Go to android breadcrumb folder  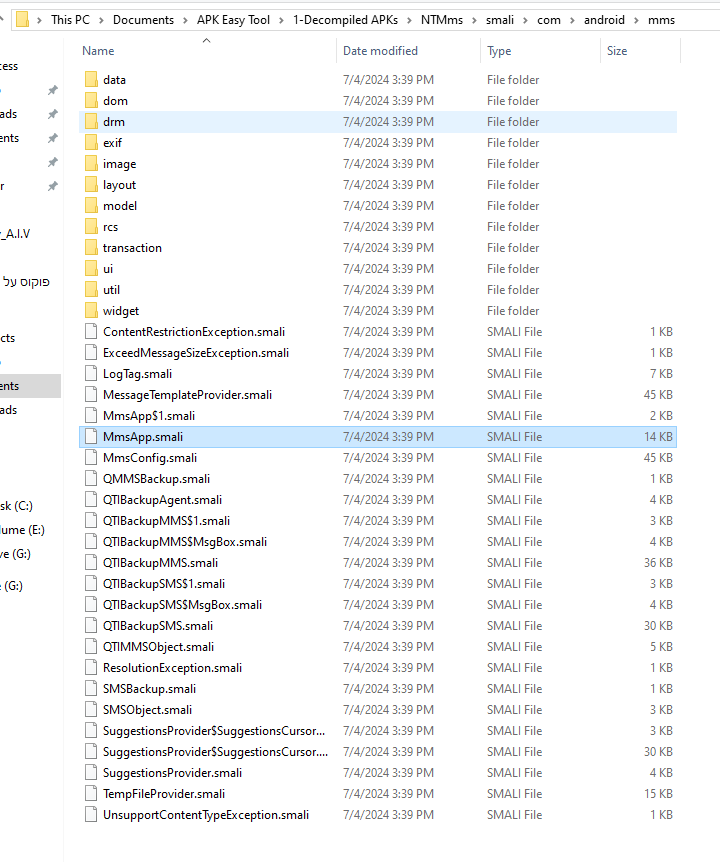(603, 20)
